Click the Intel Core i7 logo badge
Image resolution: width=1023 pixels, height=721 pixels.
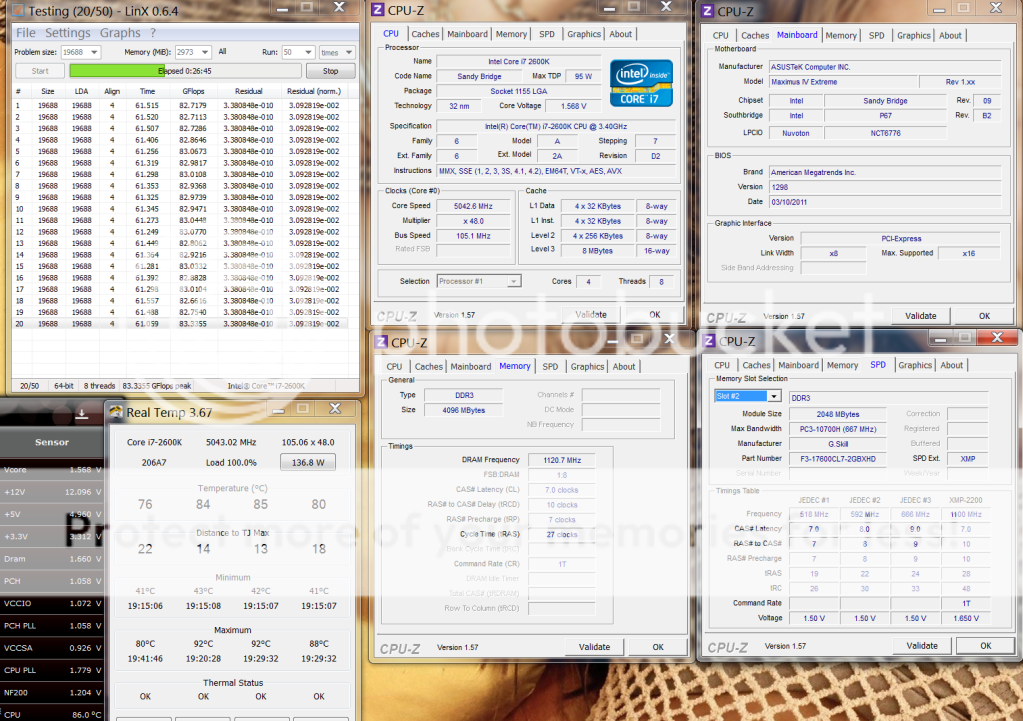tap(641, 84)
